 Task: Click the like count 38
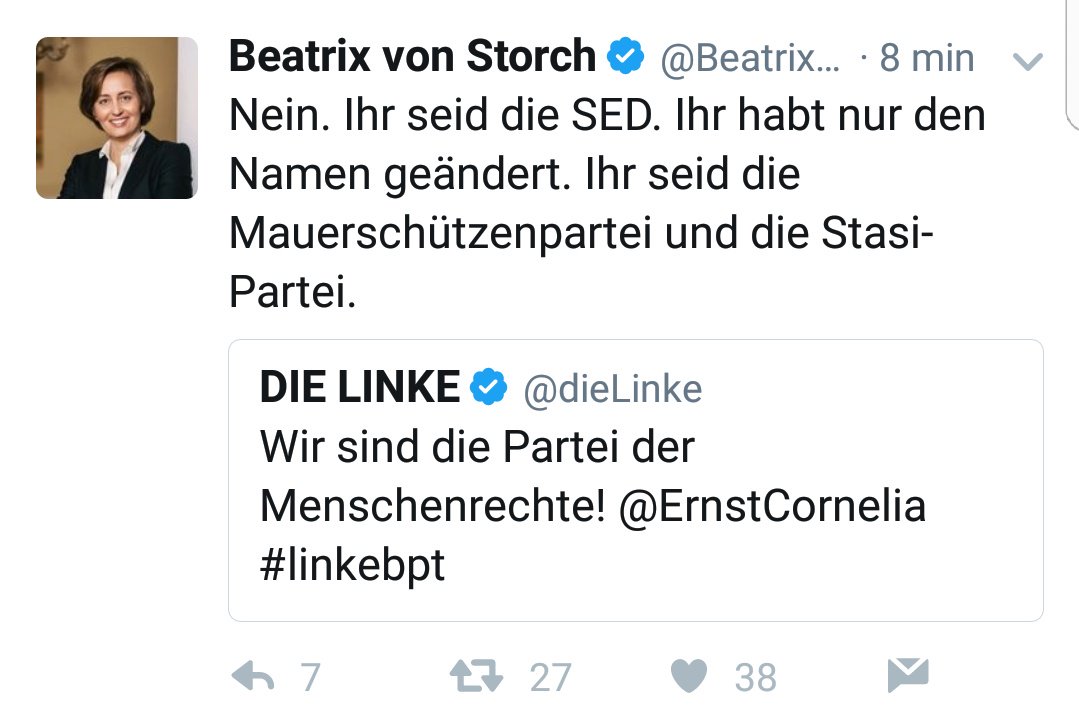[755, 678]
